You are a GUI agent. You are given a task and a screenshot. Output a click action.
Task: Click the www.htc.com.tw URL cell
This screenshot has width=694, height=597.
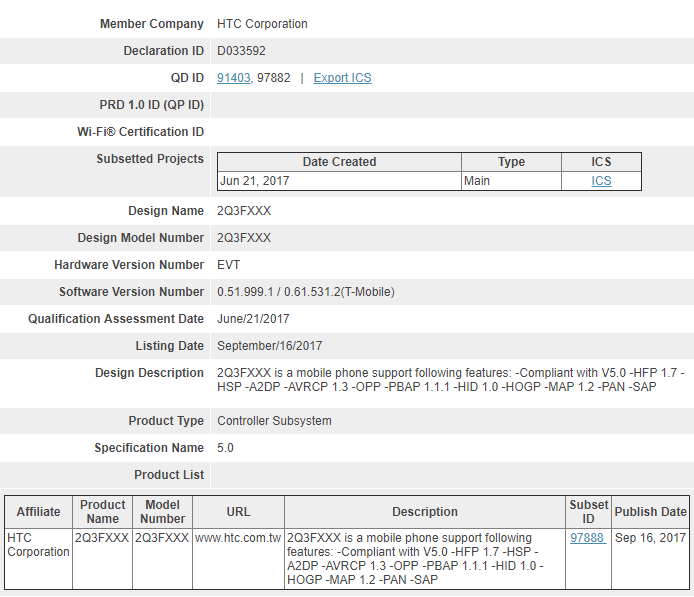(x=238, y=537)
